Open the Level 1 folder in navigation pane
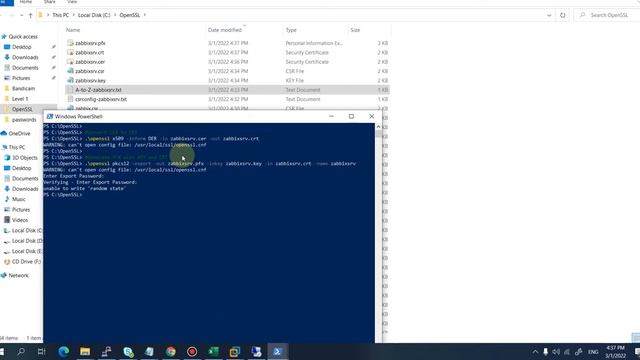 [x=20, y=99]
